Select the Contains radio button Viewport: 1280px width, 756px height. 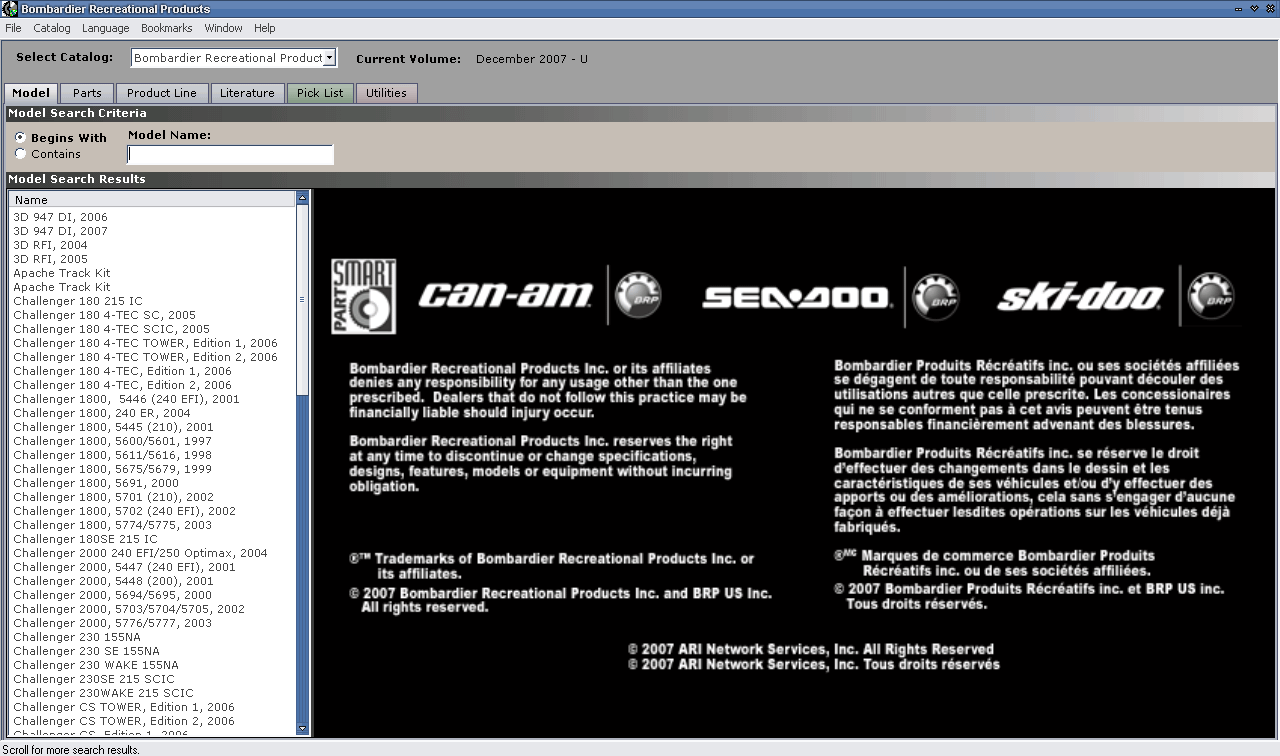[x=21, y=154]
